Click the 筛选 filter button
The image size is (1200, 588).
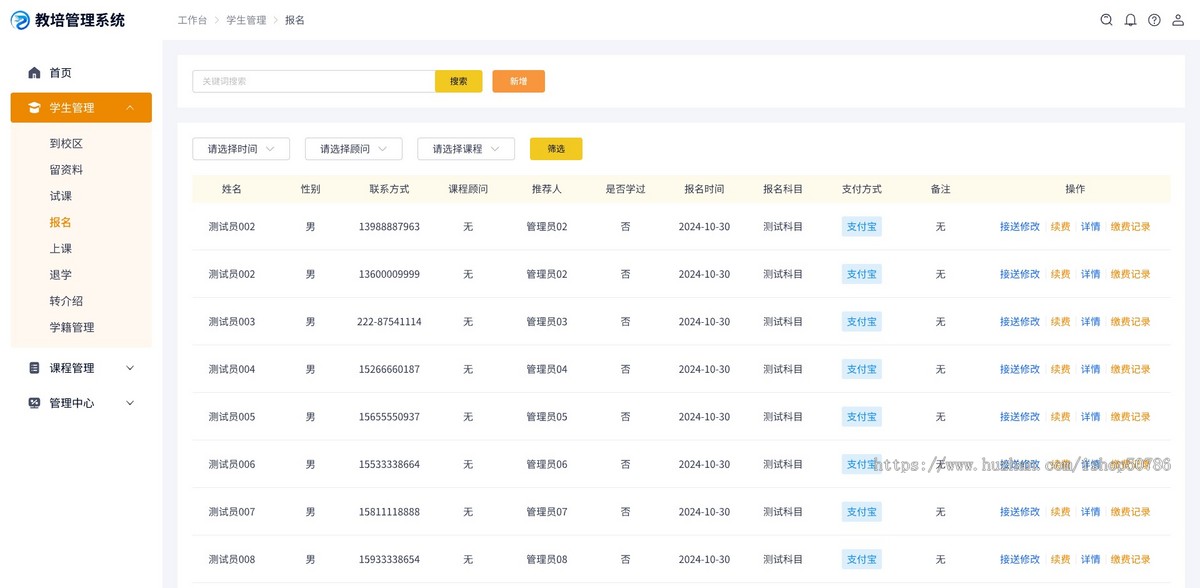556,149
